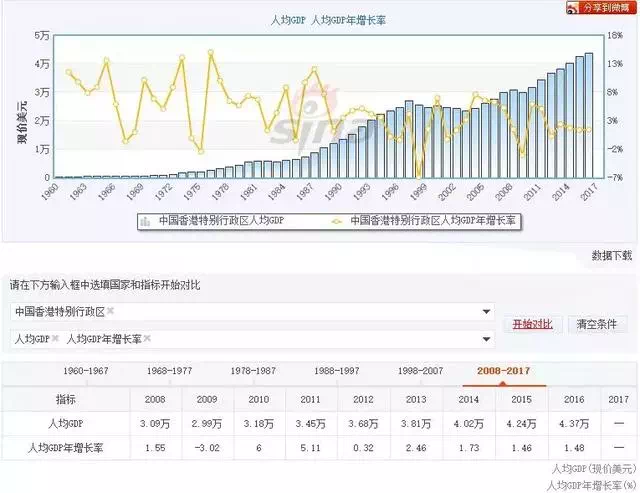
Task: Toggle legend entry 中国香港特别行政区人均GDP年增长率
Action: pos(433,221)
